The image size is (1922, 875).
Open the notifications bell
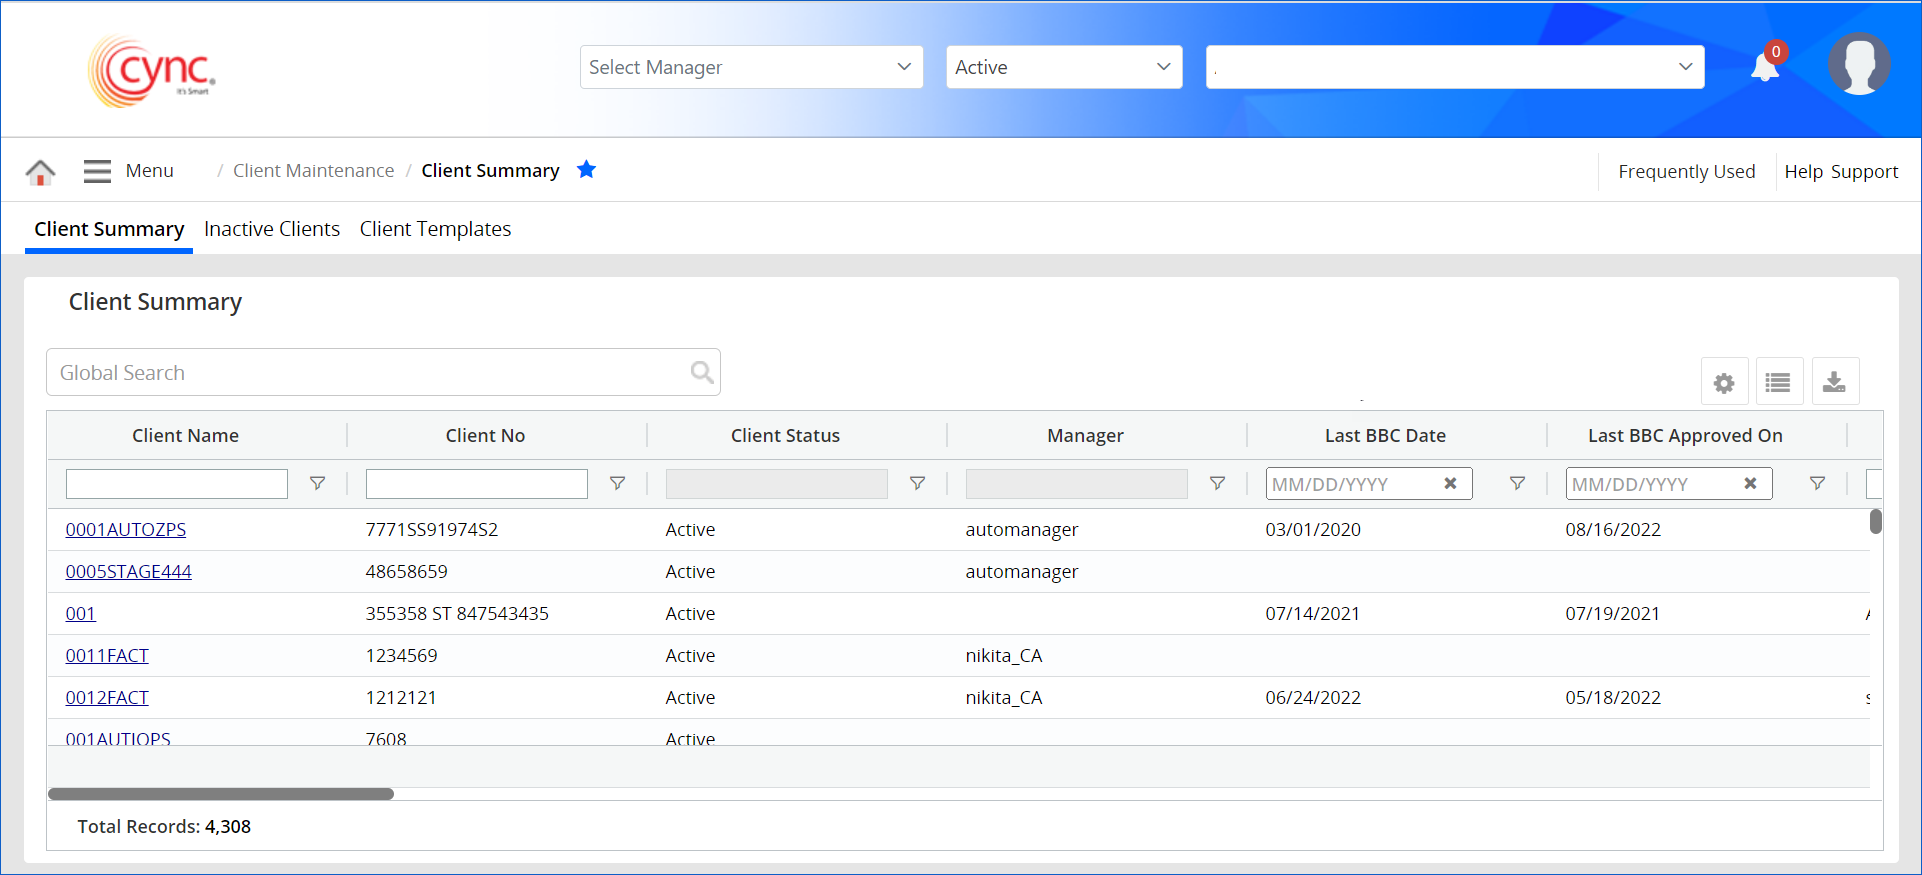[x=1765, y=67]
